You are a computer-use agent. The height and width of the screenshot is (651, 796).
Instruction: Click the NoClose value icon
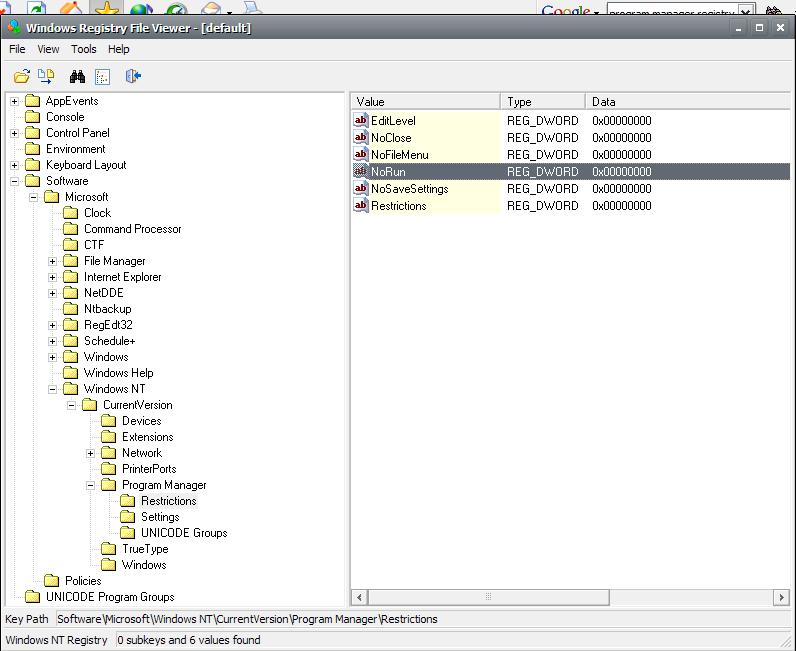(360, 137)
